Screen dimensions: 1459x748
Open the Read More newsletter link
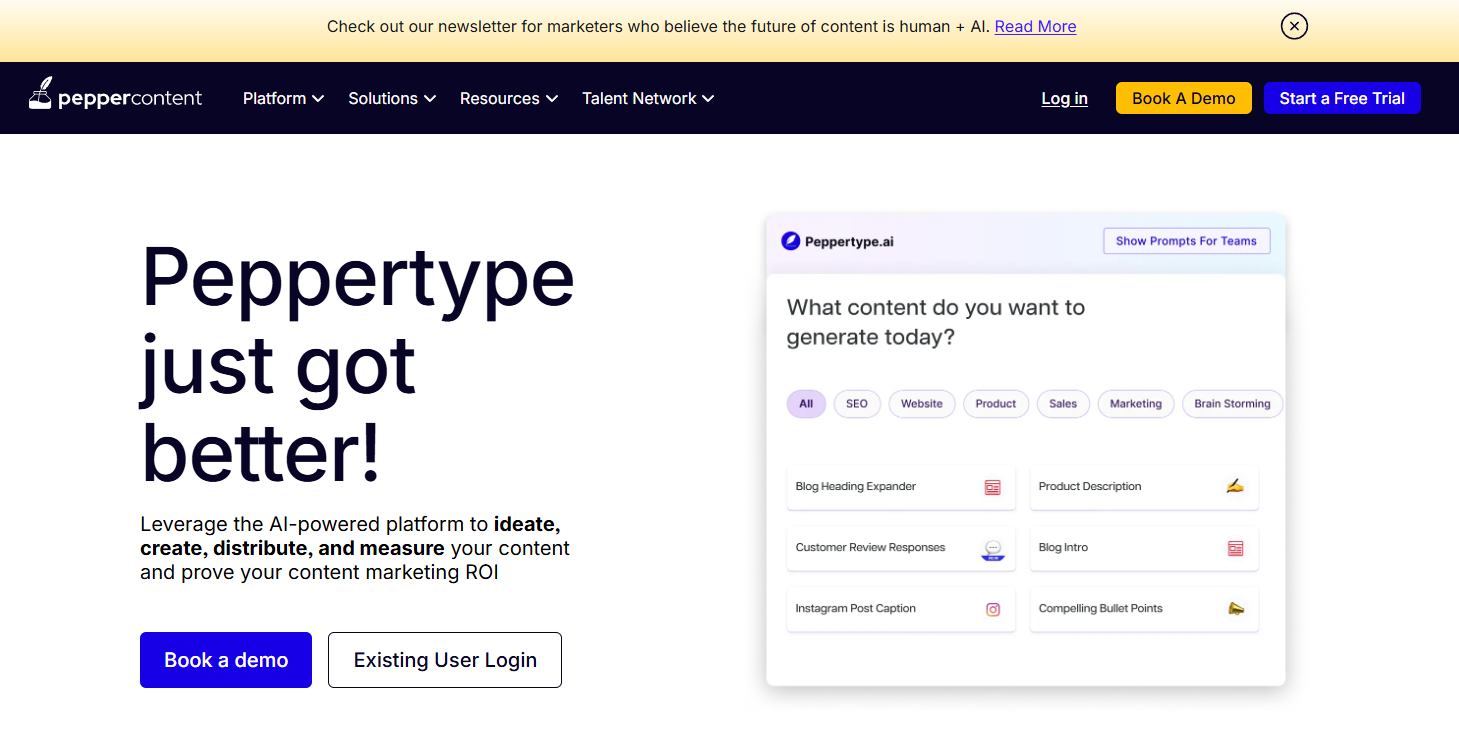click(x=1035, y=26)
